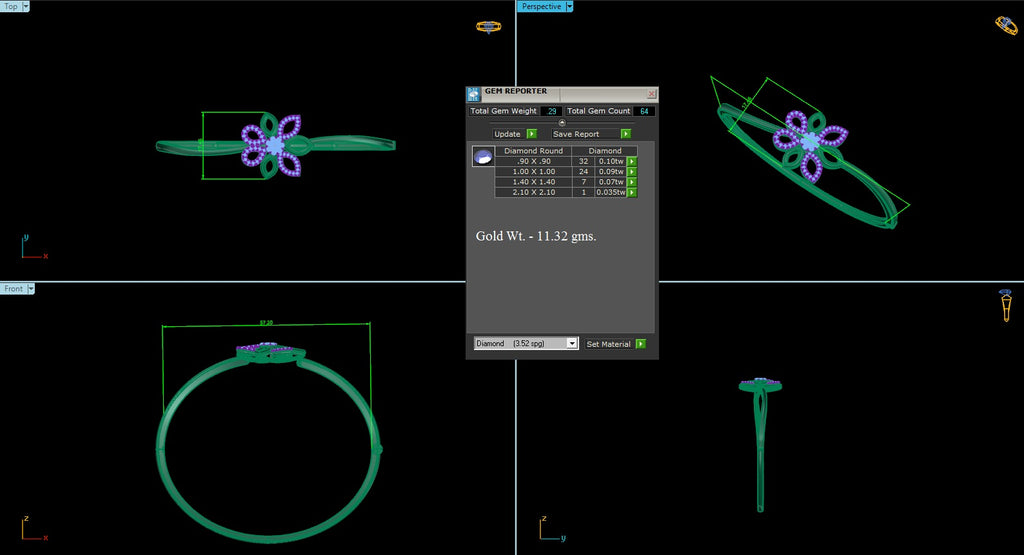Click the ring preview icon in Top viewport

[488, 26]
